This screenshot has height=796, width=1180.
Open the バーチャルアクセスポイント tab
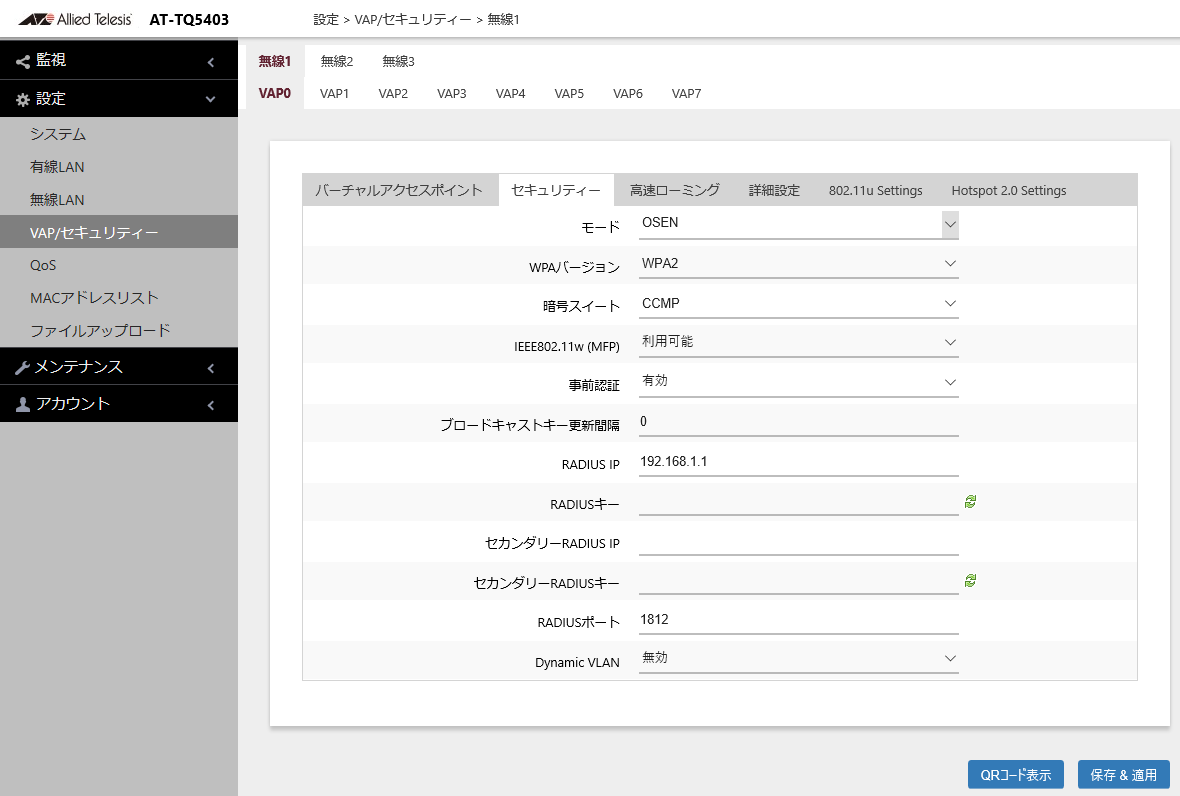[399, 190]
